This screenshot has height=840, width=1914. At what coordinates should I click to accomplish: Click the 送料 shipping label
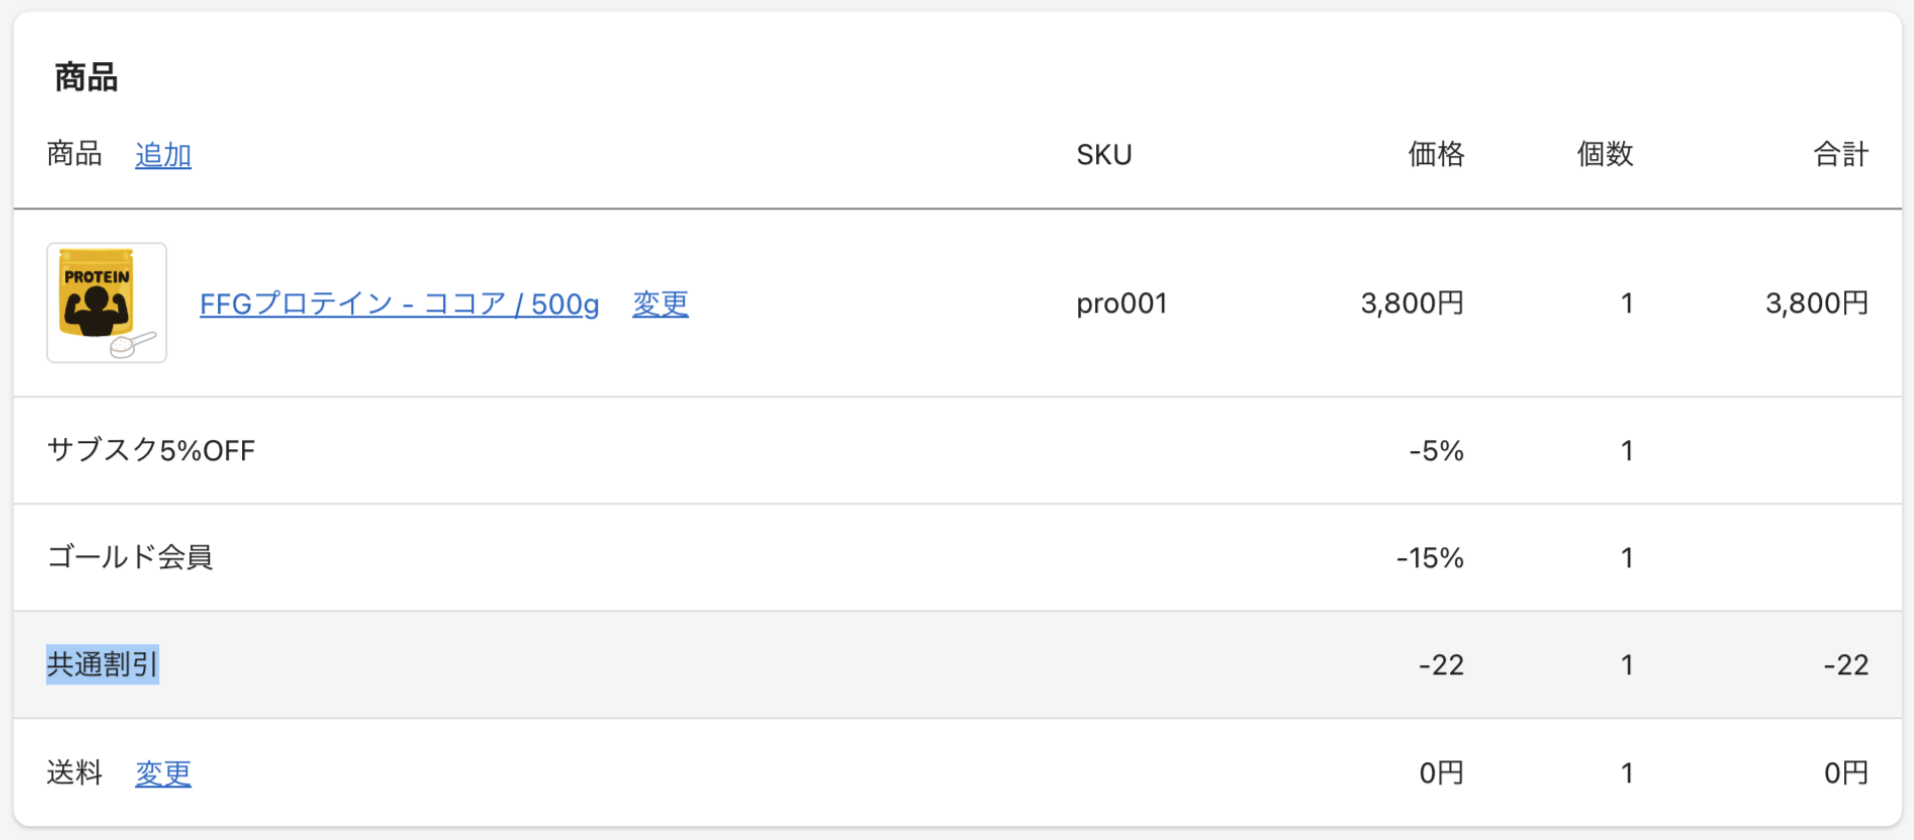[x=75, y=773]
